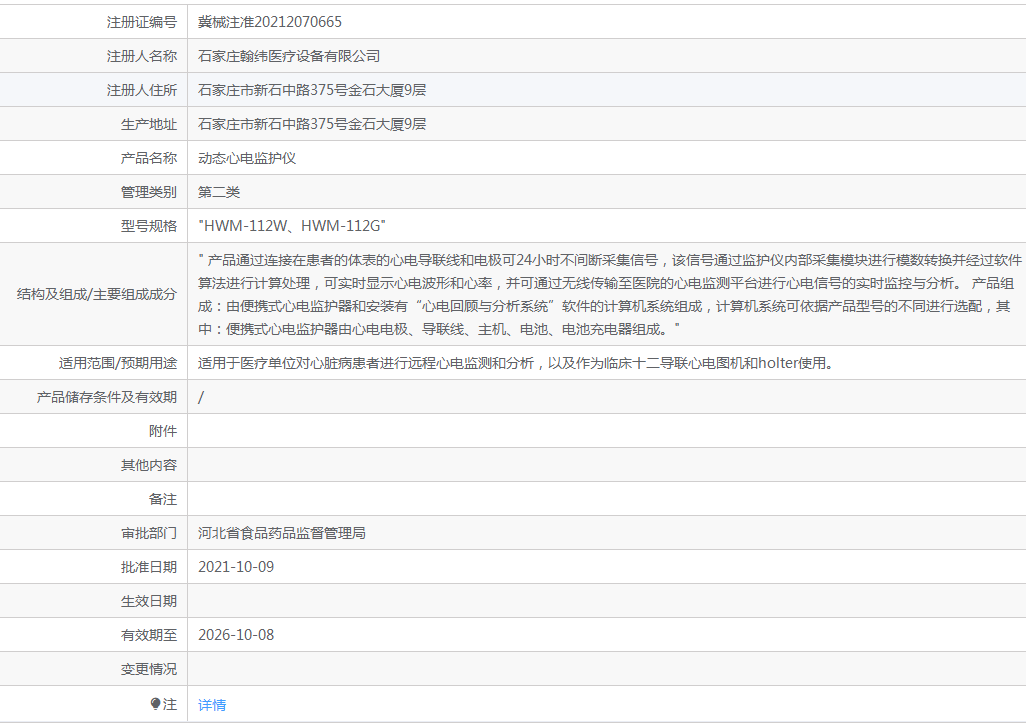Select the address in 生产地址 row

312,124
